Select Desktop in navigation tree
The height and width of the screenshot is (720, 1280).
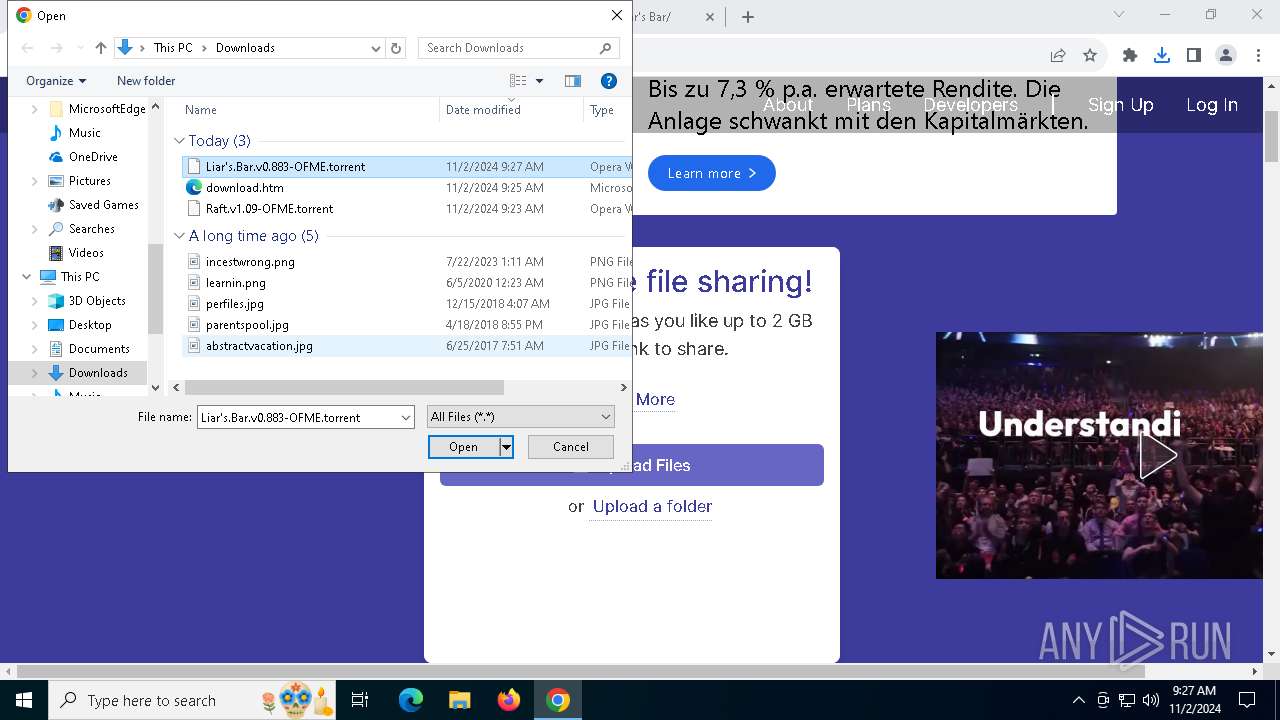coord(90,325)
